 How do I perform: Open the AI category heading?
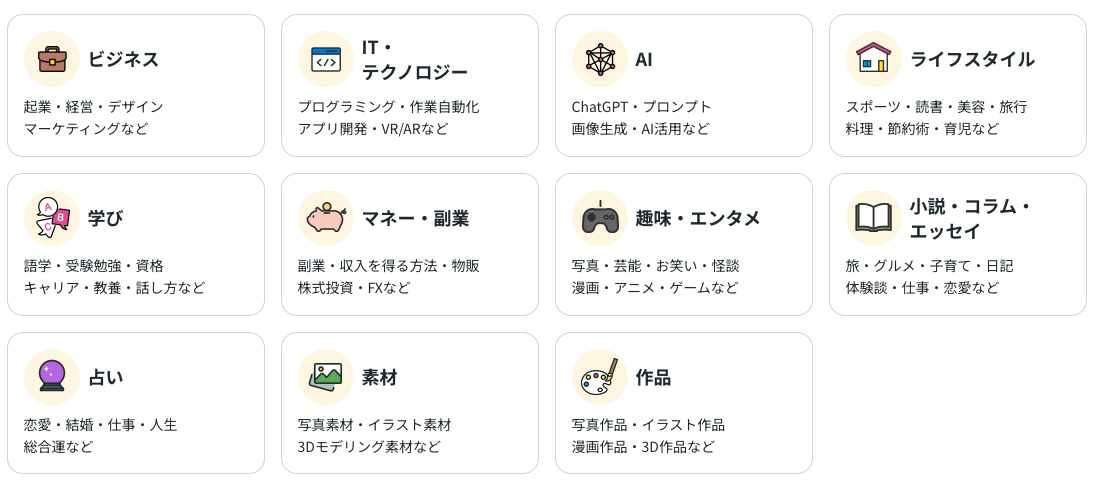644,59
